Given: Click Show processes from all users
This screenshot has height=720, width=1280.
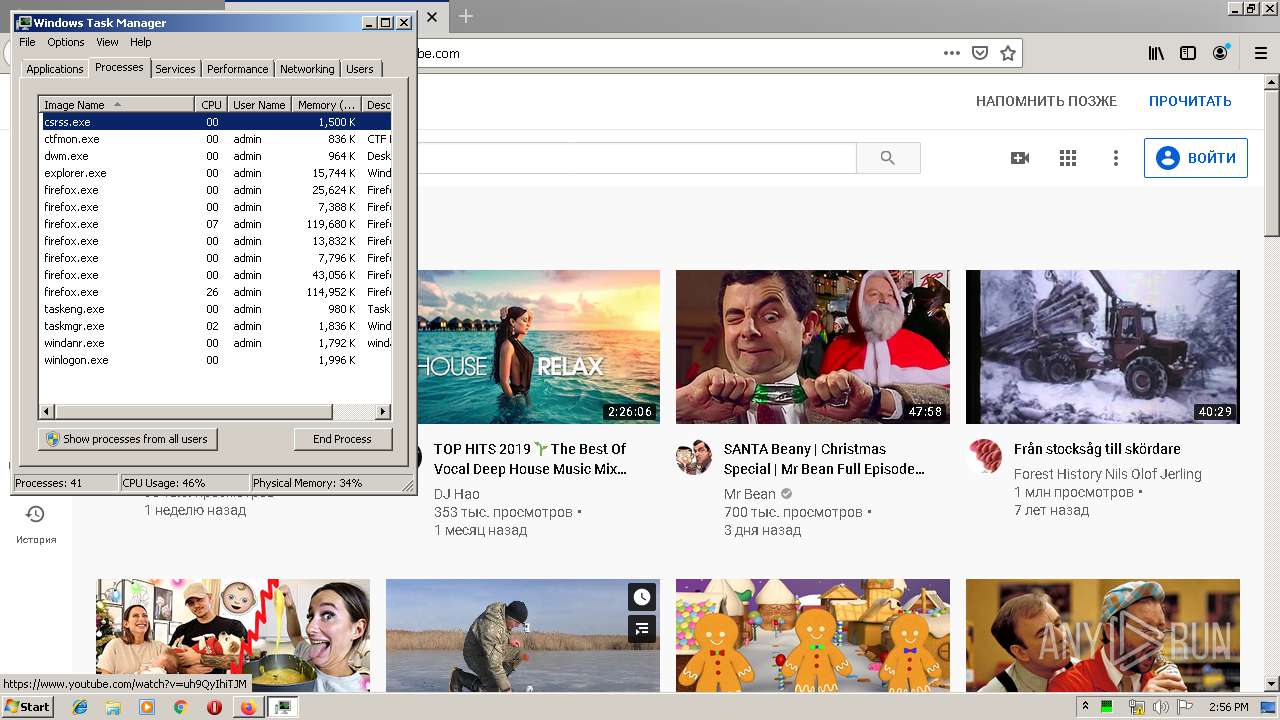Looking at the screenshot, I should tap(127, 439).
